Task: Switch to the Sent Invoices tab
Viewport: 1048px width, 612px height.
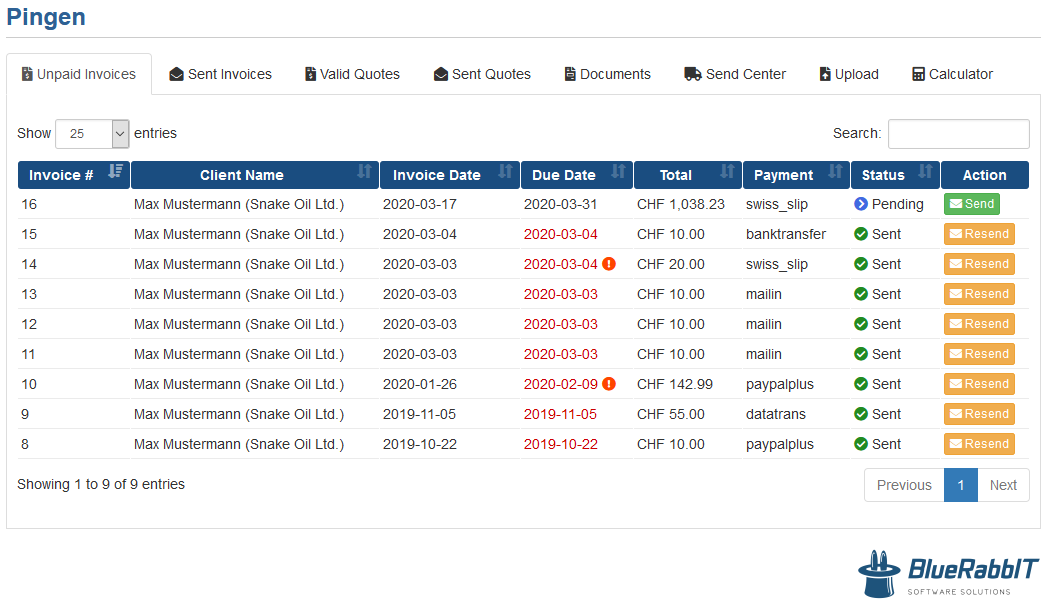Action: click(x=220, y=73)
